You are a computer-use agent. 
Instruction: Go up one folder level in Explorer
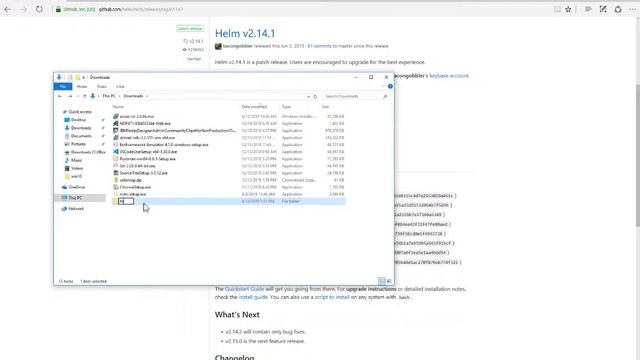coord(84,96)
